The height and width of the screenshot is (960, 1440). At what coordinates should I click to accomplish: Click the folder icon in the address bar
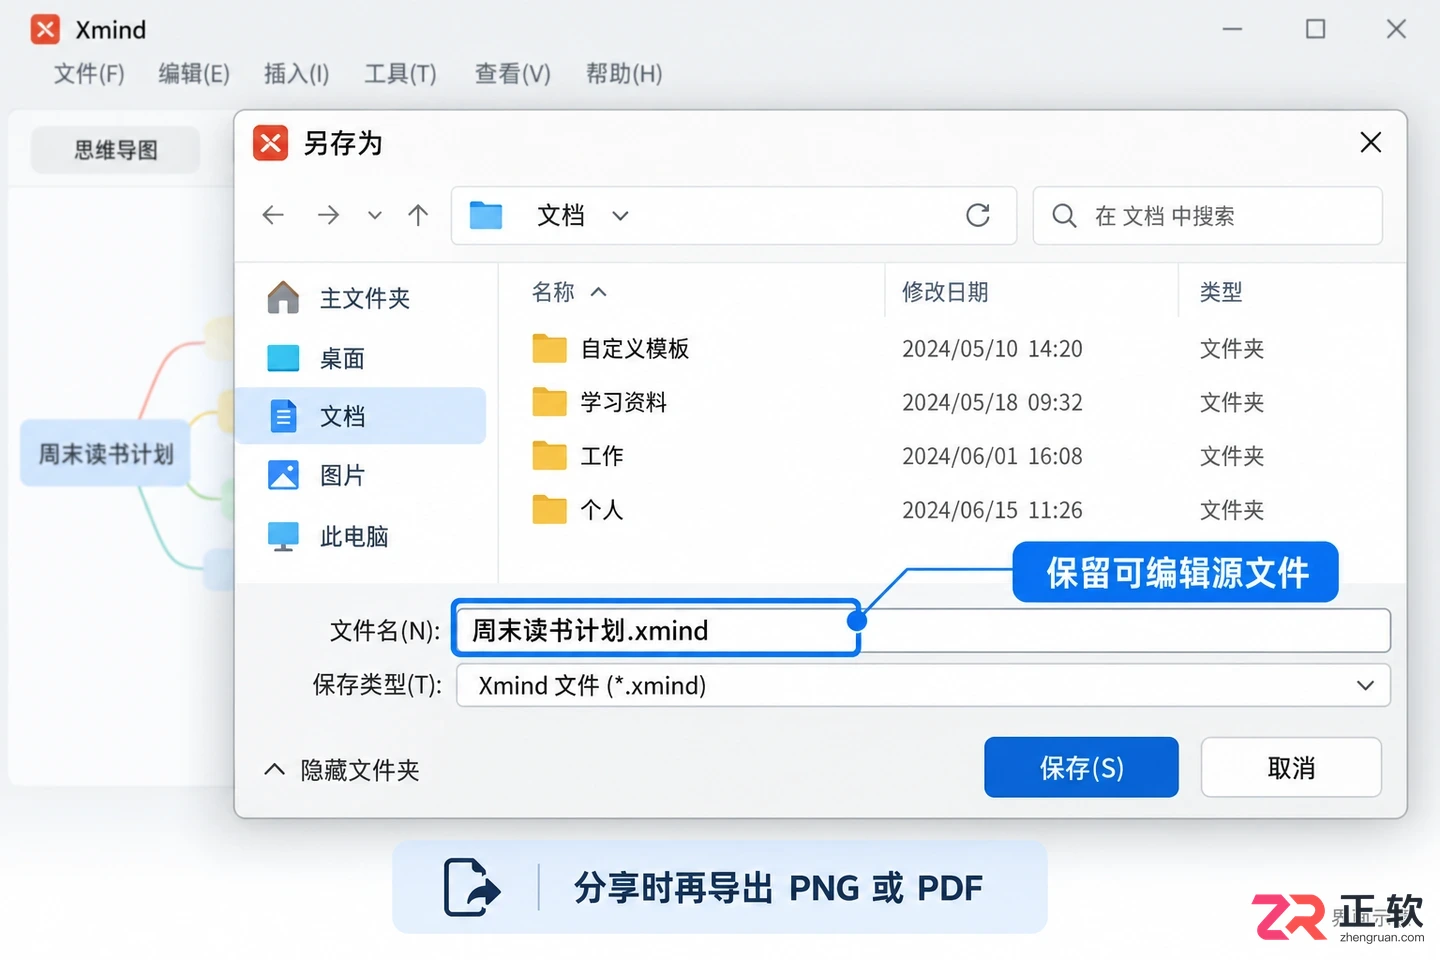[486, 215]
